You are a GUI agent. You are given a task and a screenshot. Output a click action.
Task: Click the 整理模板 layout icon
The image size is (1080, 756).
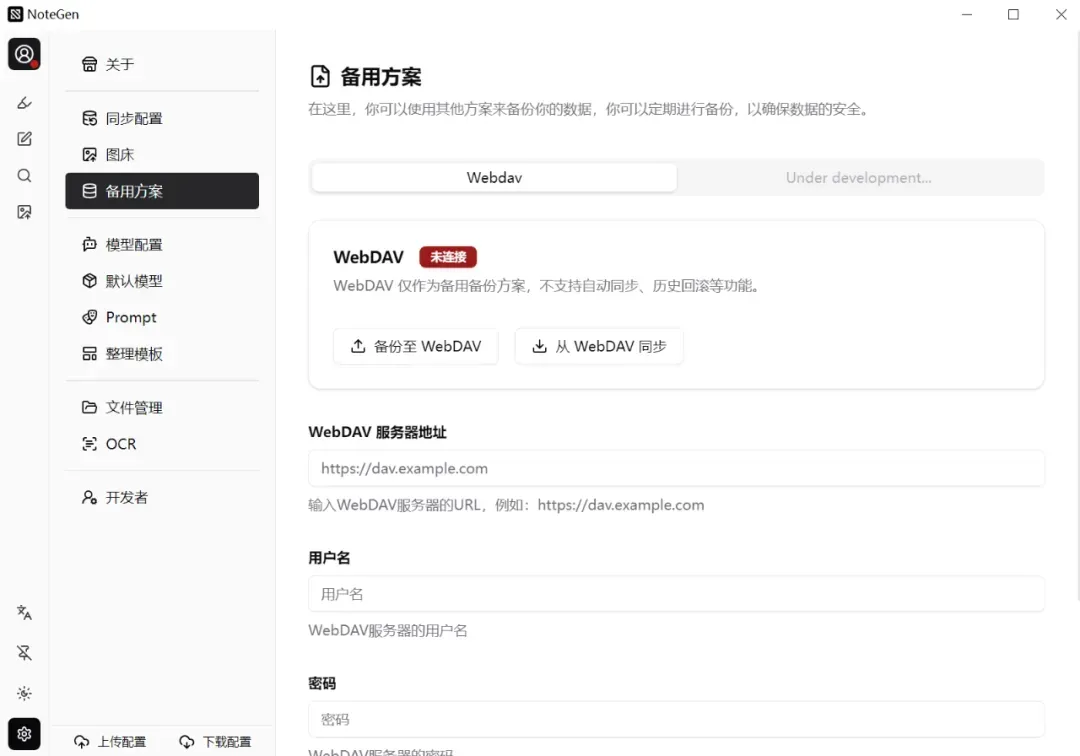(x=90, y=354)
